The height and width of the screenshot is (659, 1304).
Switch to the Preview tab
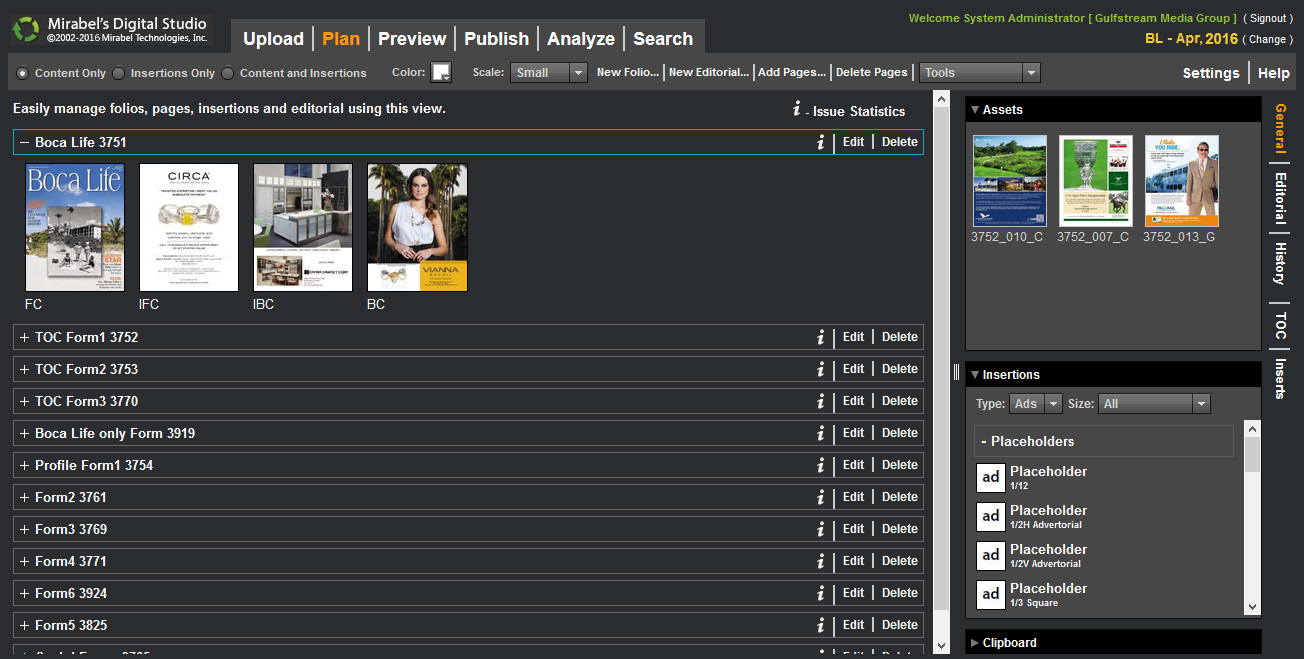[x=412, y=38]
